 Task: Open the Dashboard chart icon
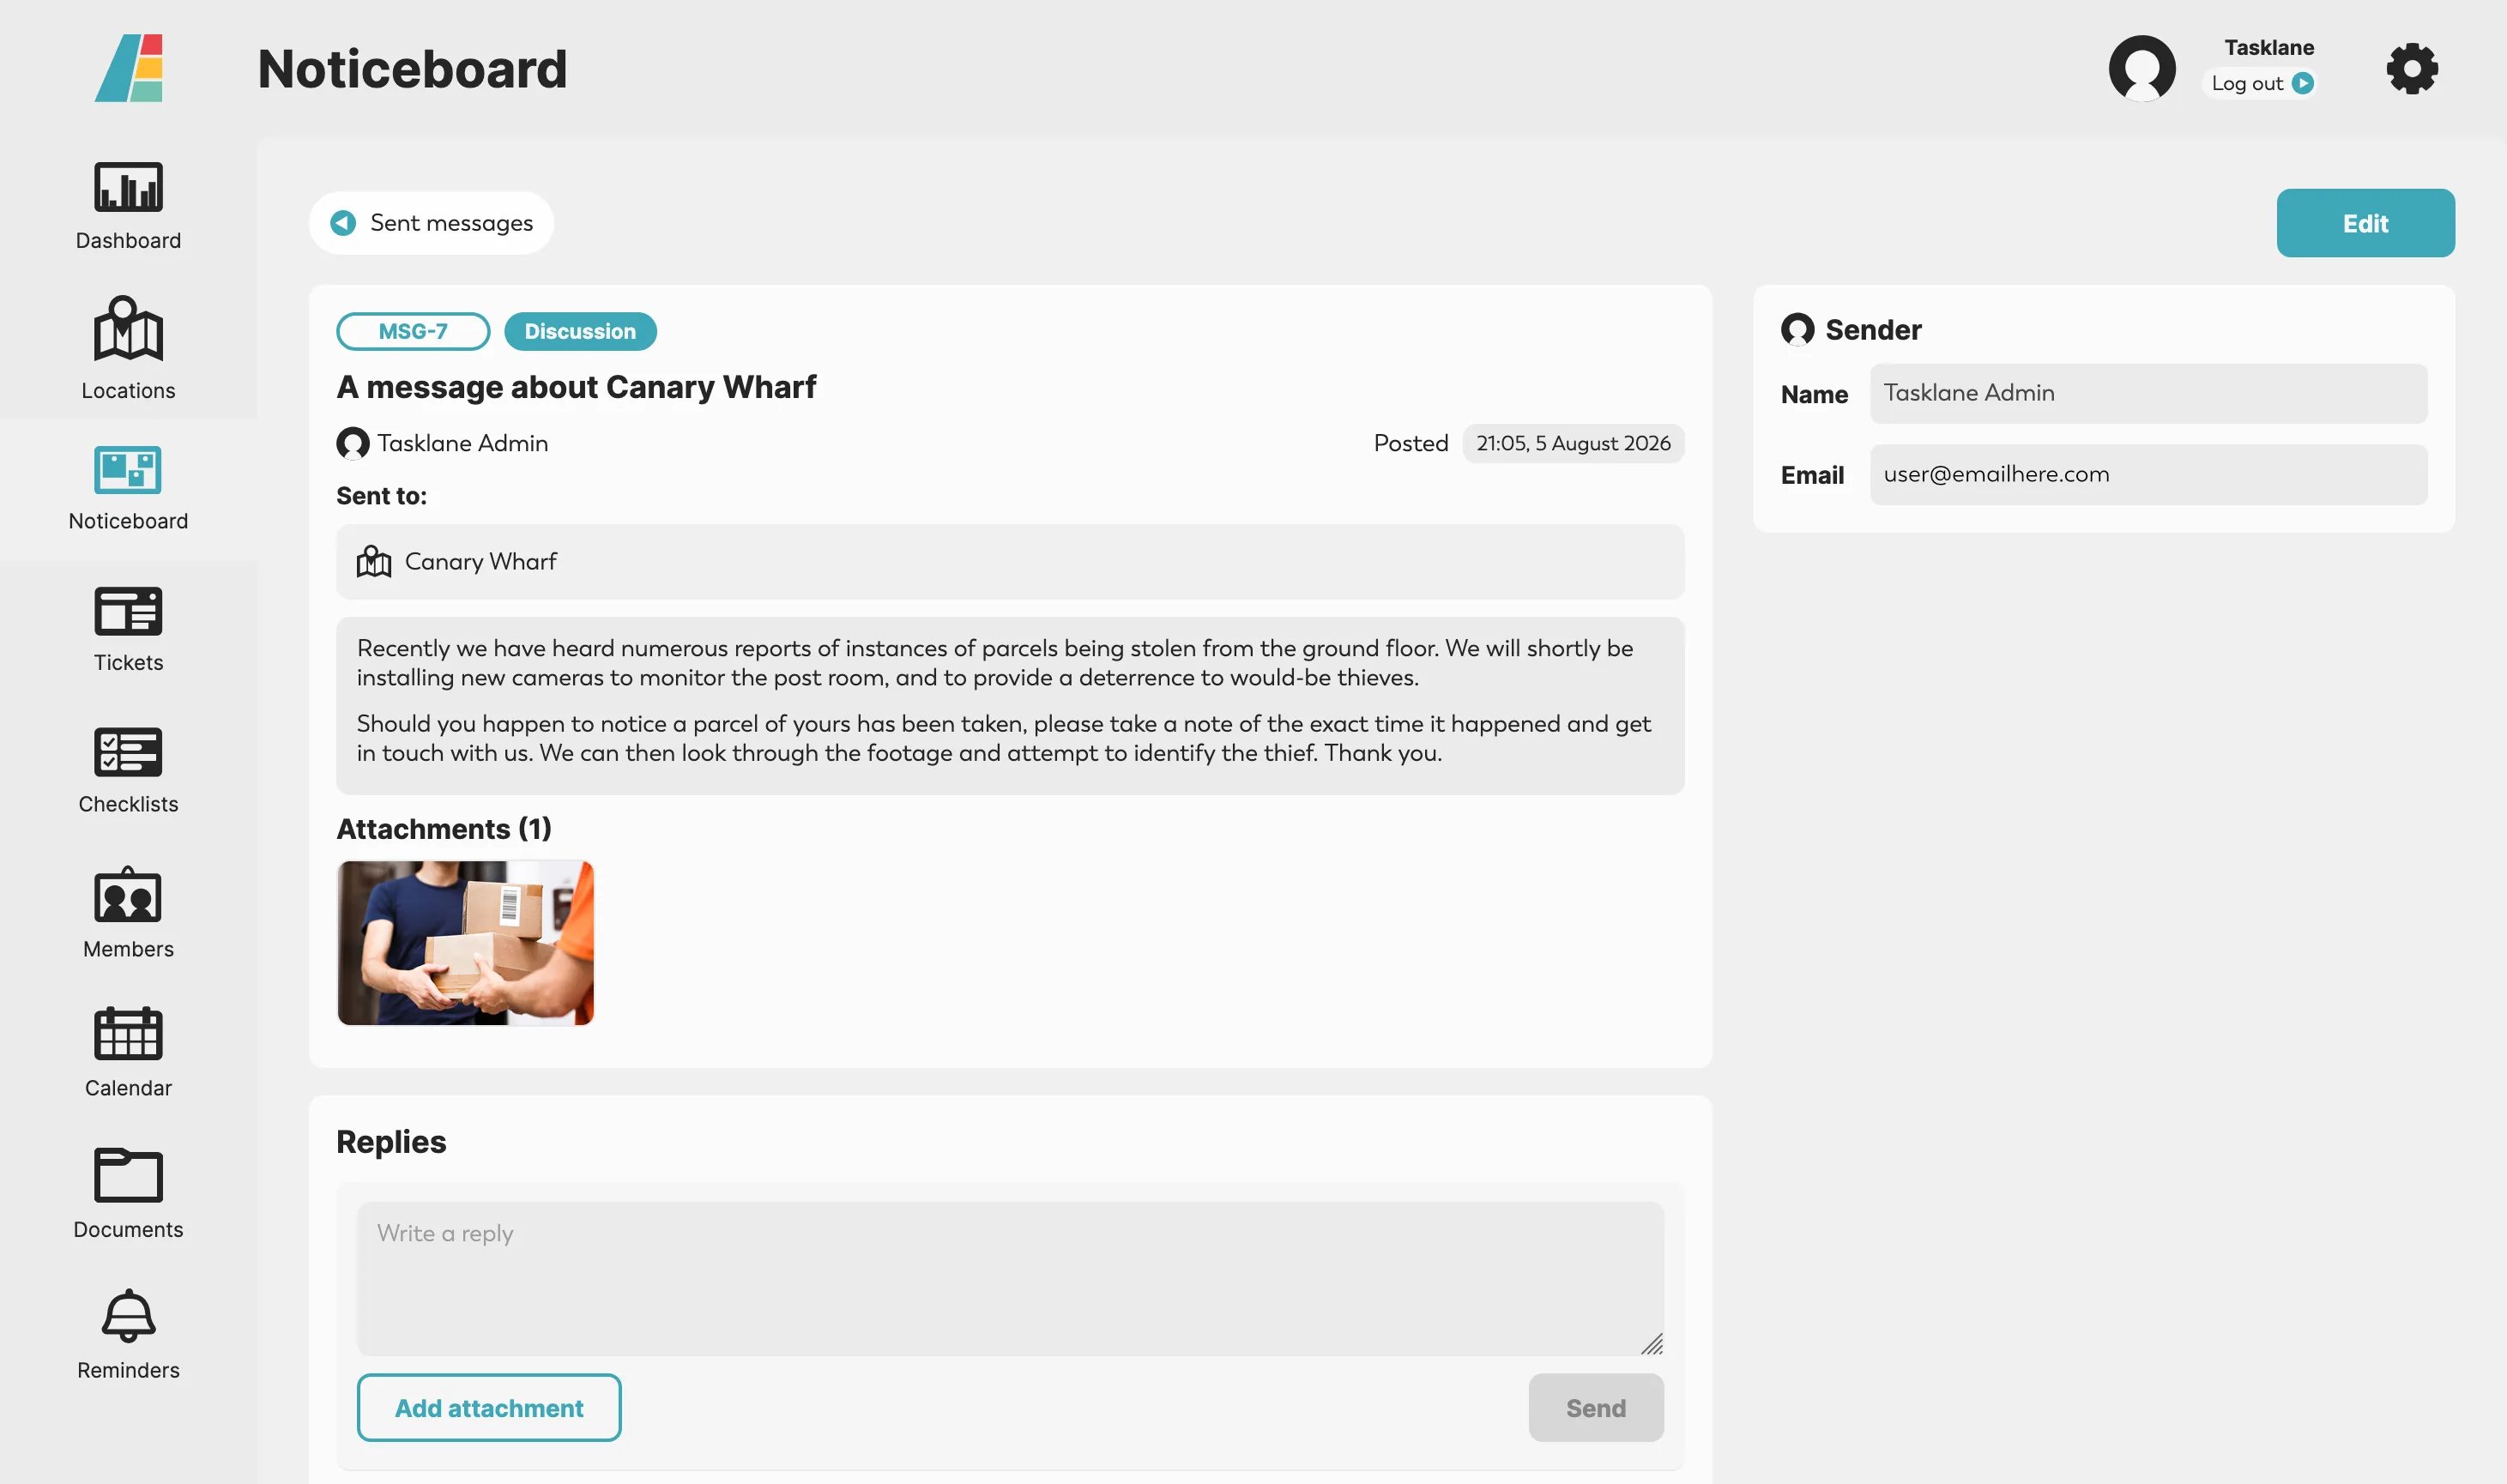tap(128, 187)
